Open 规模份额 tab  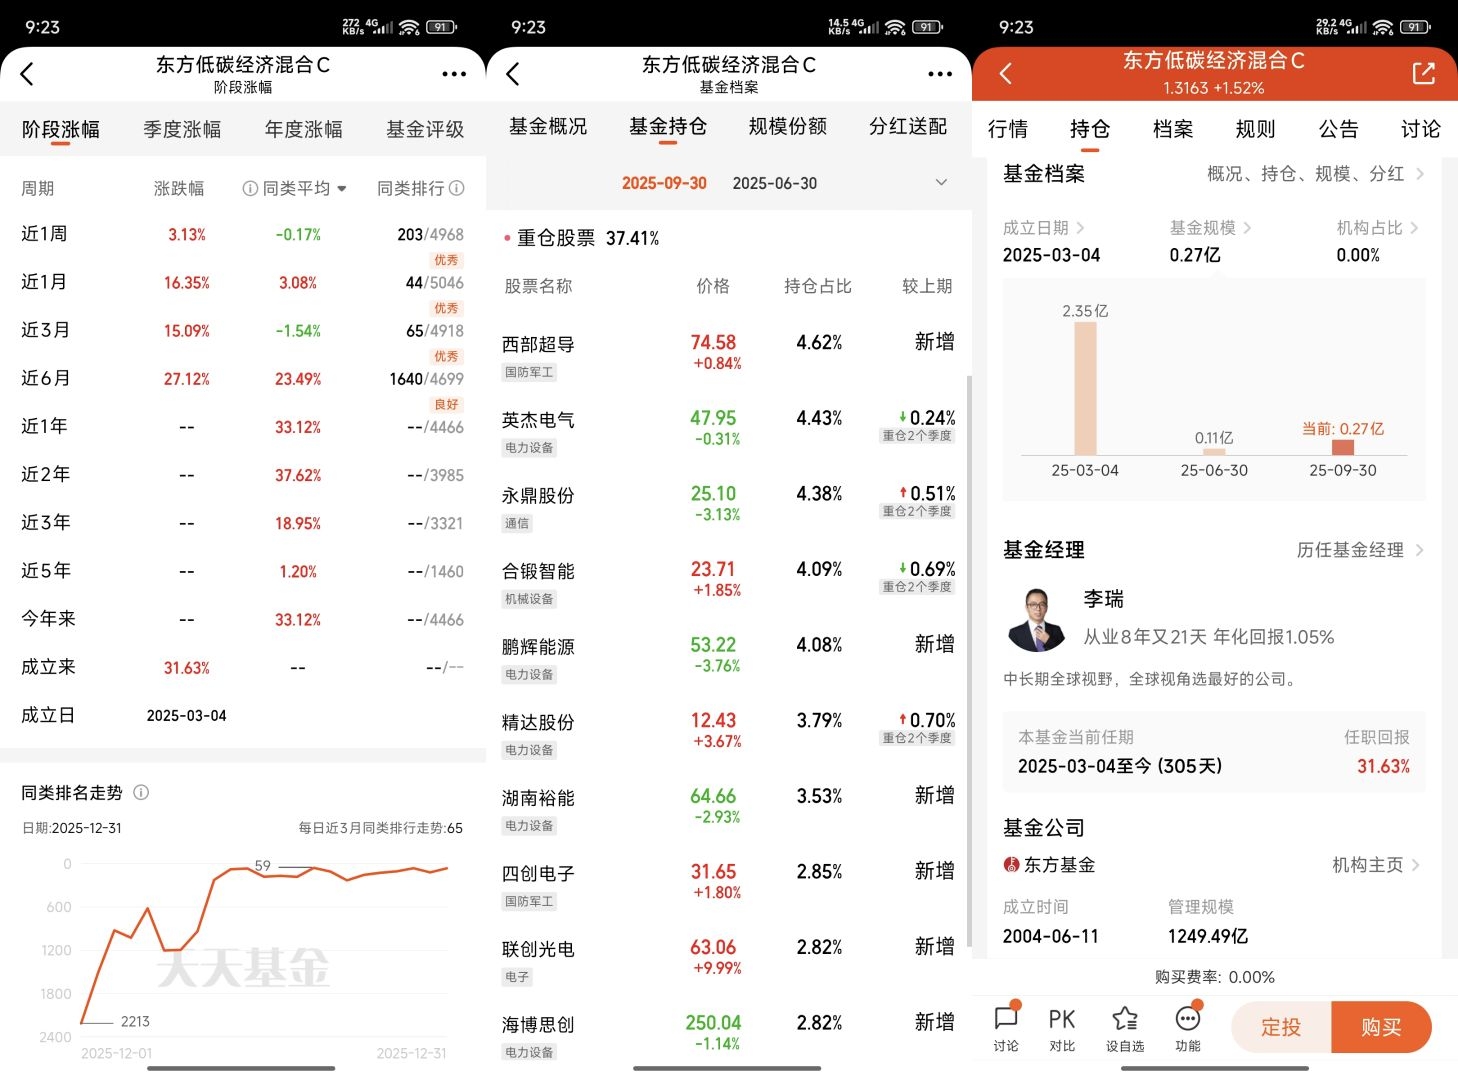click(x=788, y=127)
